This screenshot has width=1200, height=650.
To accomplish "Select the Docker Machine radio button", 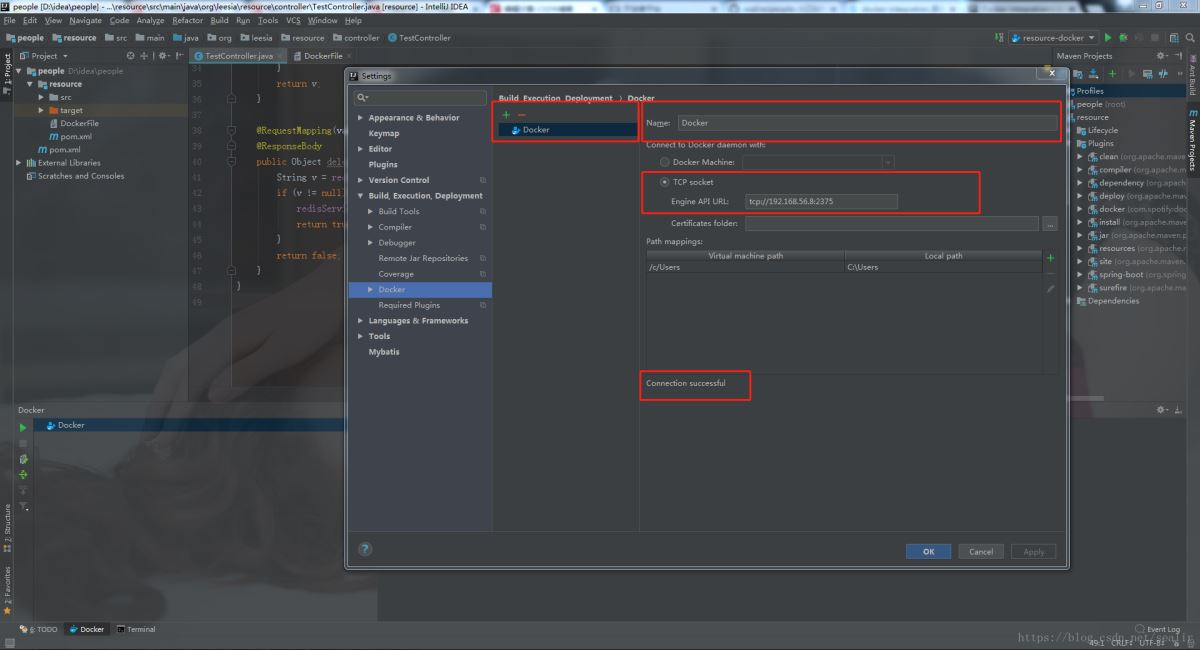I will (665, 162).
